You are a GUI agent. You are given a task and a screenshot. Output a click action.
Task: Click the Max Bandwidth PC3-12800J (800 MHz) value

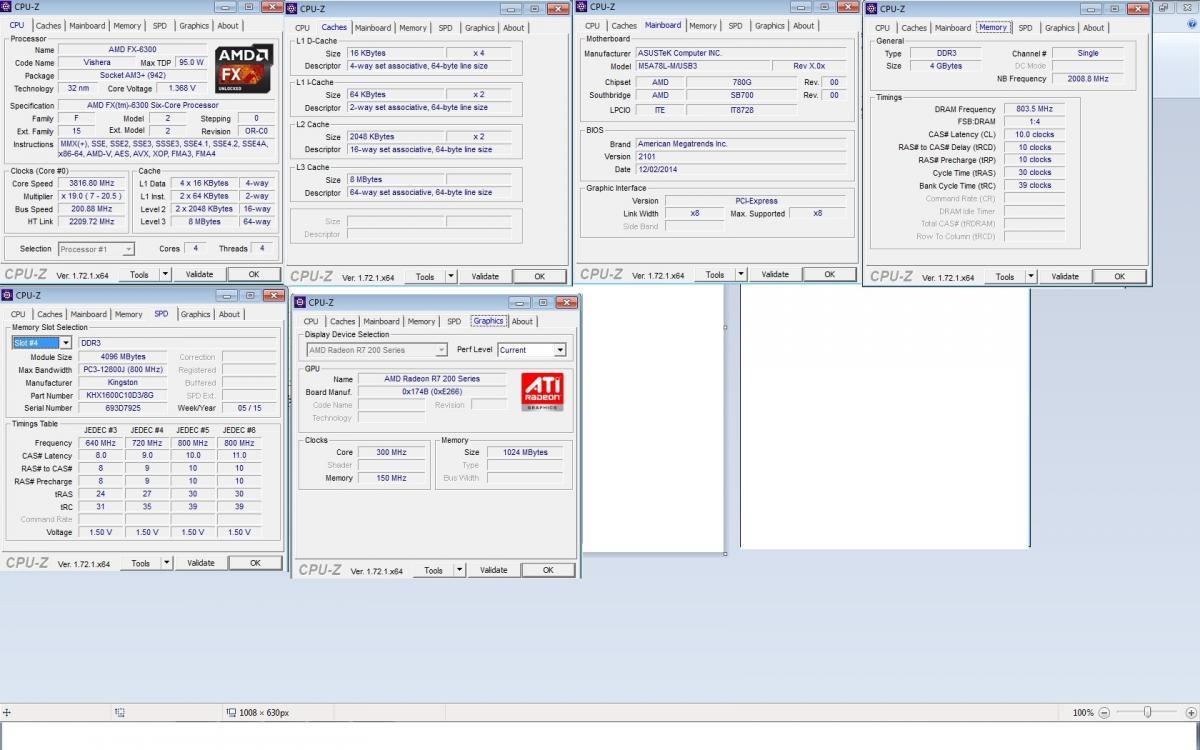click(x=124, y=370)
